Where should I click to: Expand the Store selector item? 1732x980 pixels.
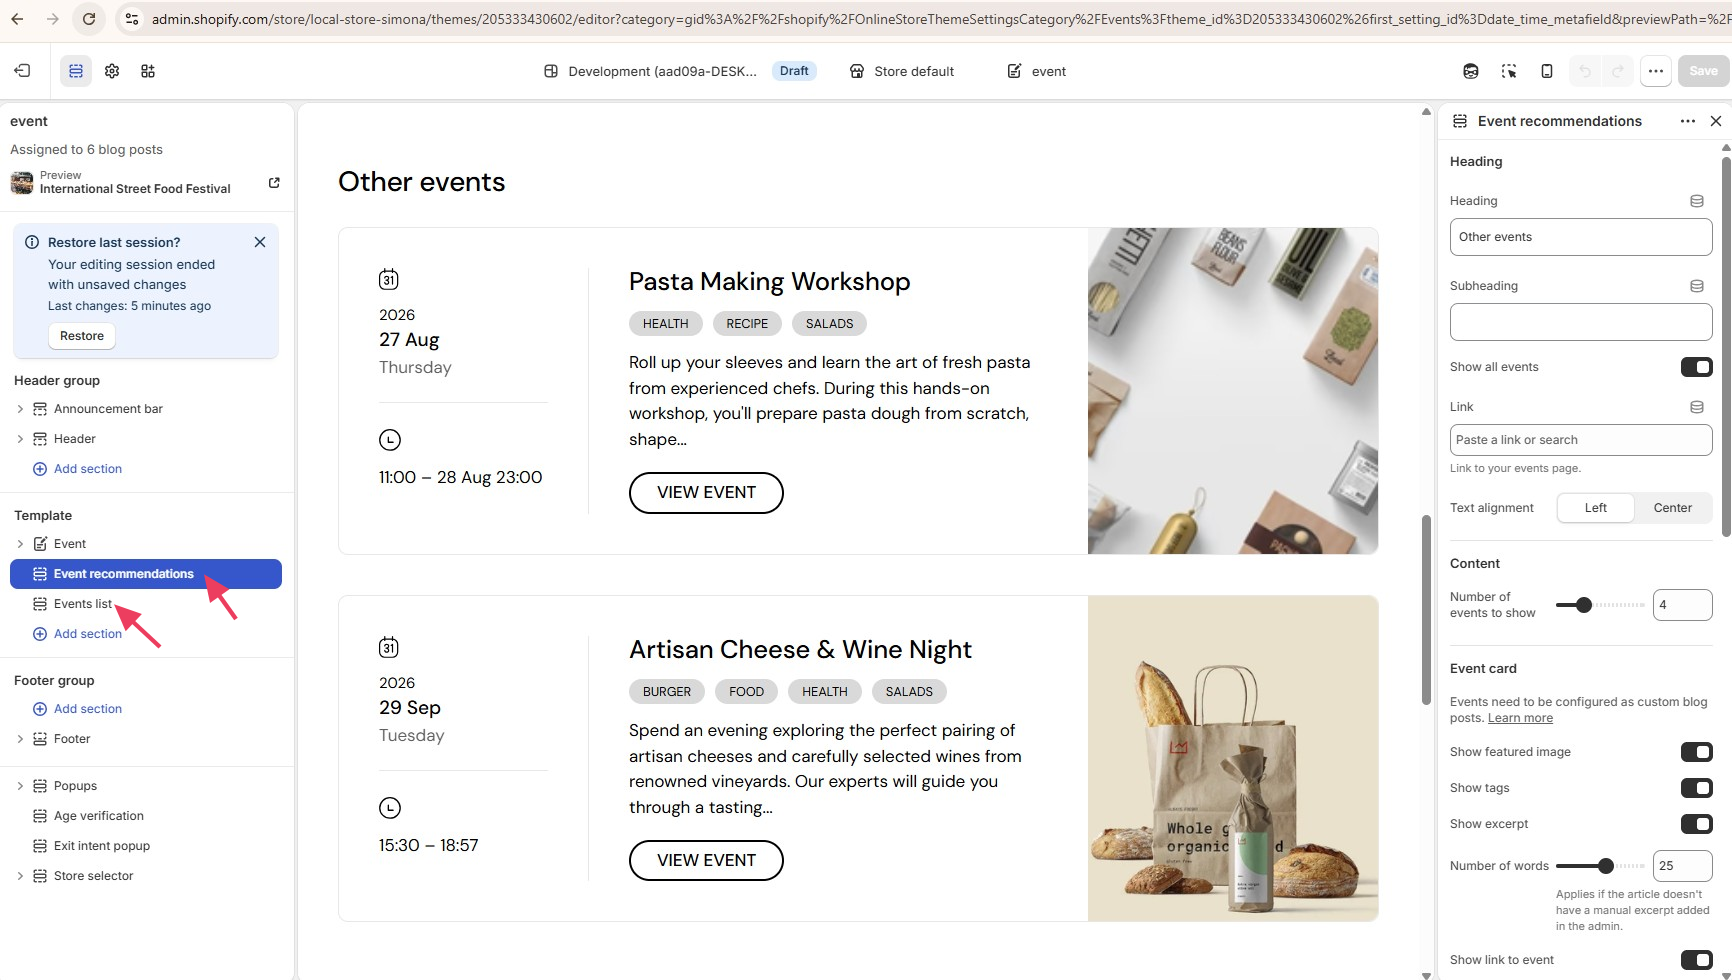click(x=20, y=876)
